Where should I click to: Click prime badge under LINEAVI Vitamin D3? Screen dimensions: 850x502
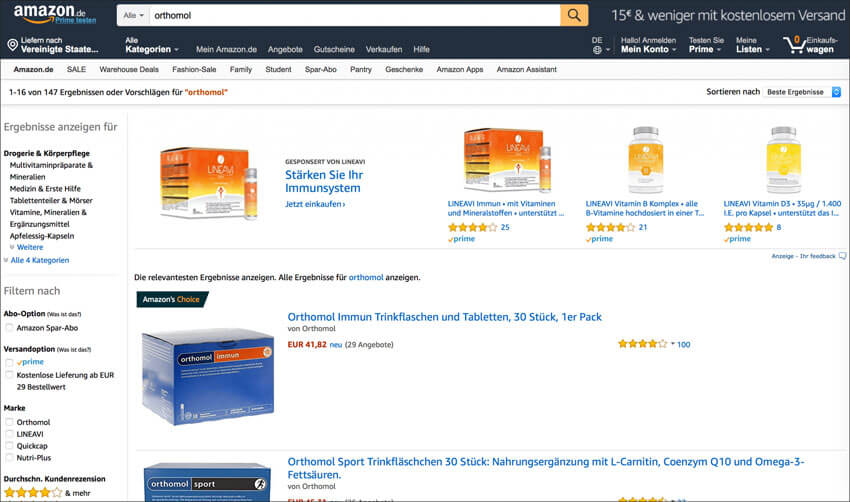[737, 239]
